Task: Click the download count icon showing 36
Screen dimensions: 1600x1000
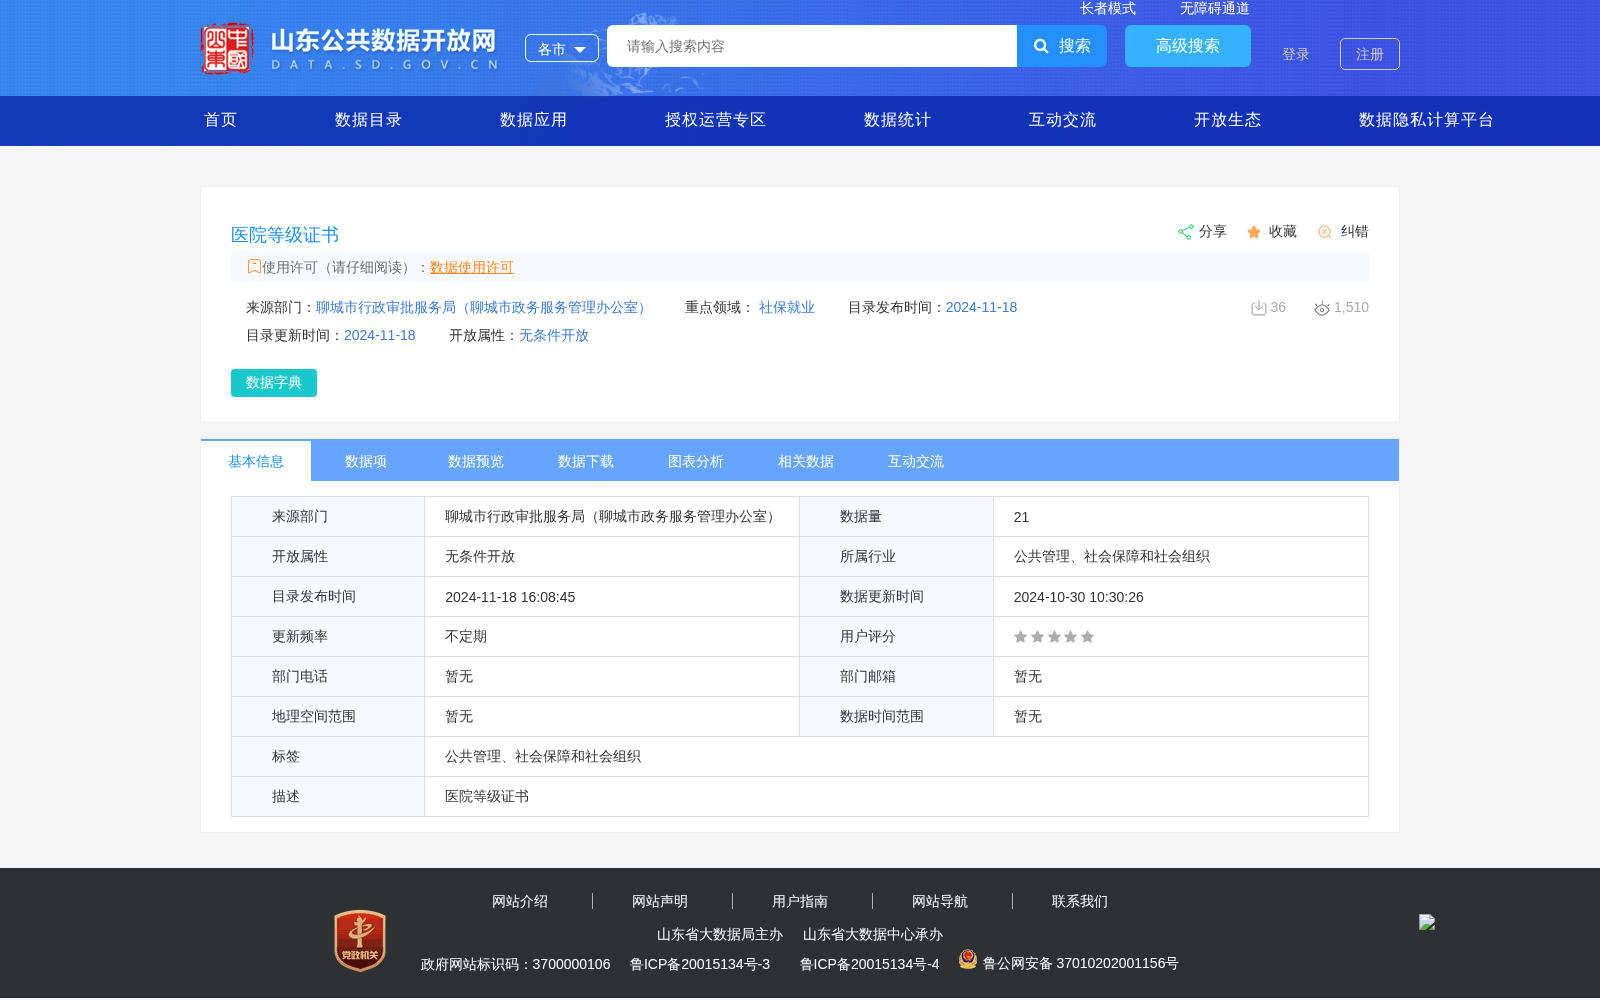Action: 1259,308
